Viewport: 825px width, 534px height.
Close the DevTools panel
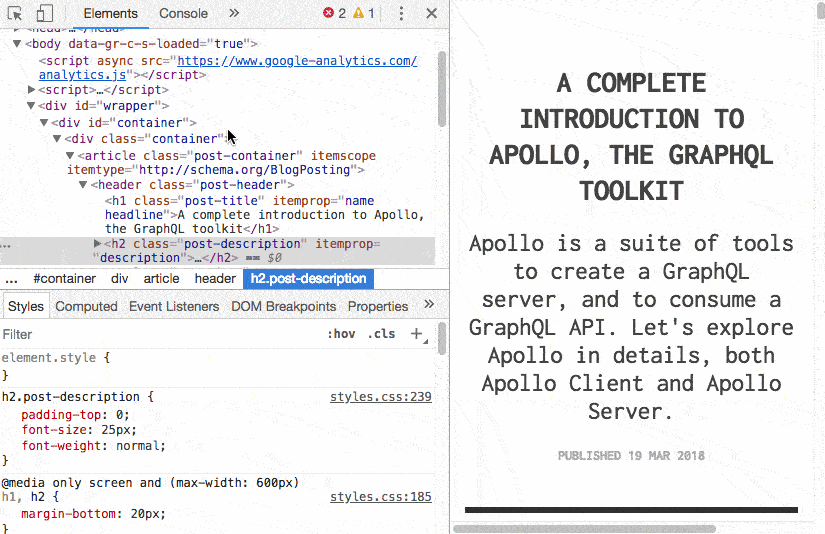point(431,14)
